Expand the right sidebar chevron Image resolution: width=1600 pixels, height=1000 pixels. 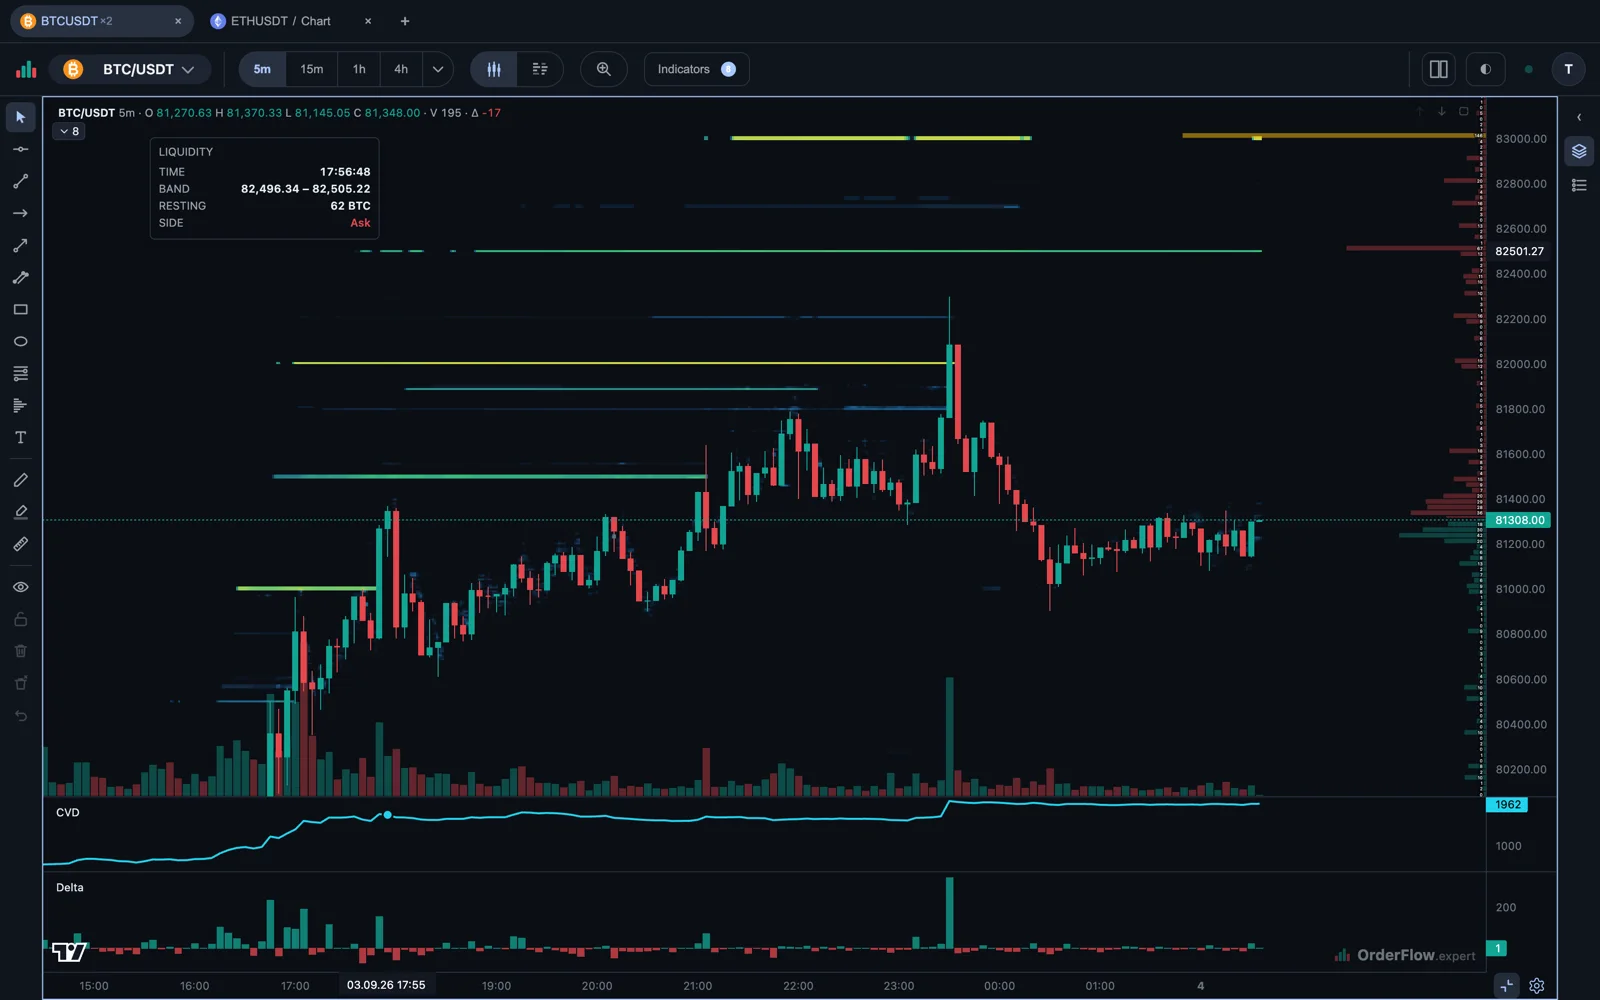coord(1579,117)
